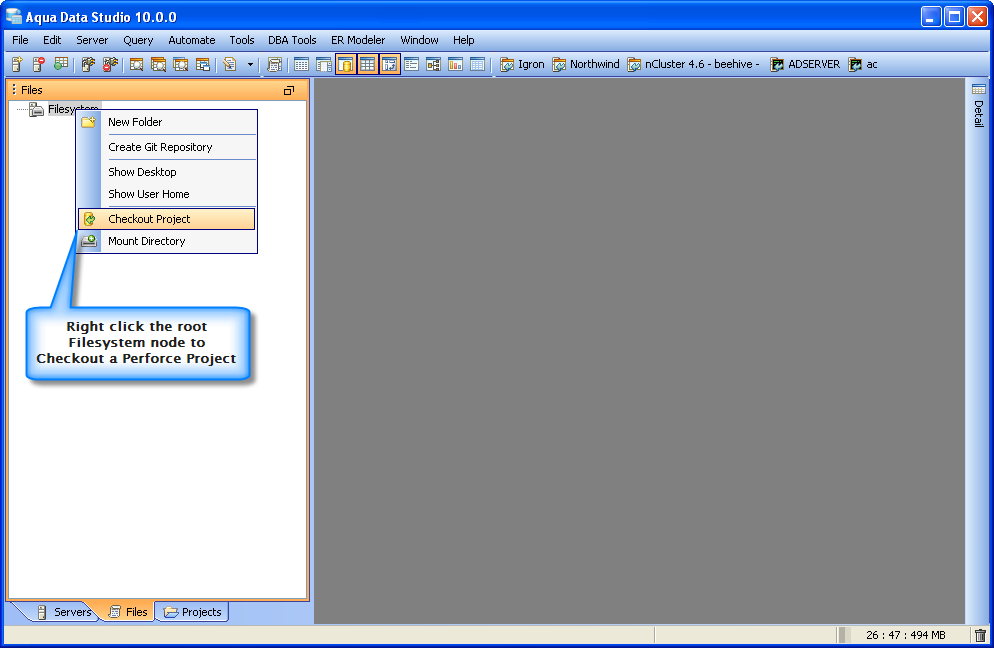Click the table icon with green circle
The width and height of the screenshot is (994, 648).
coord(61,64)
